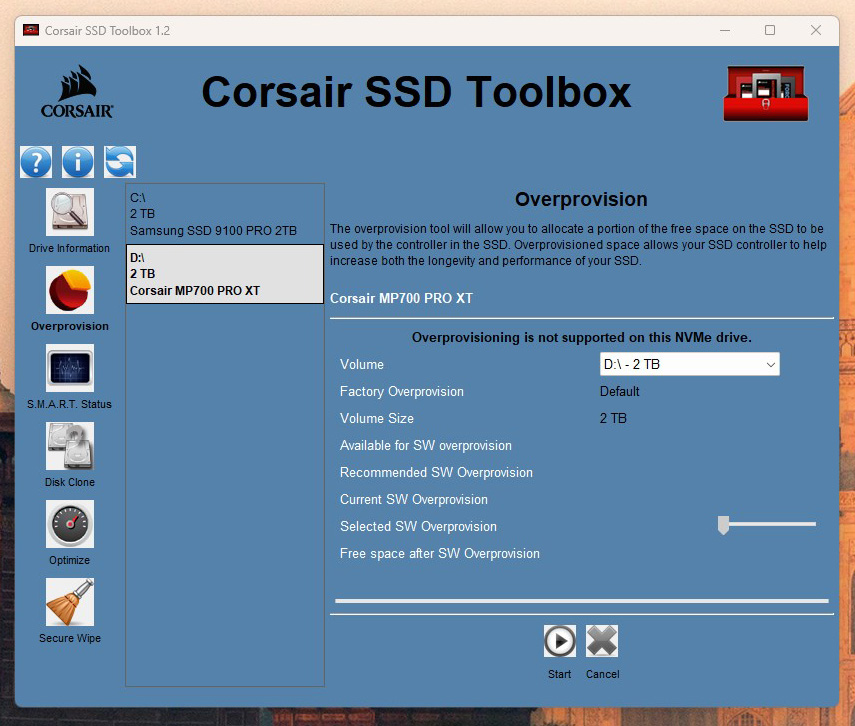Maximize the Corsair SSD Toolbox window
The image size is (855, 726).
(770, 31)
